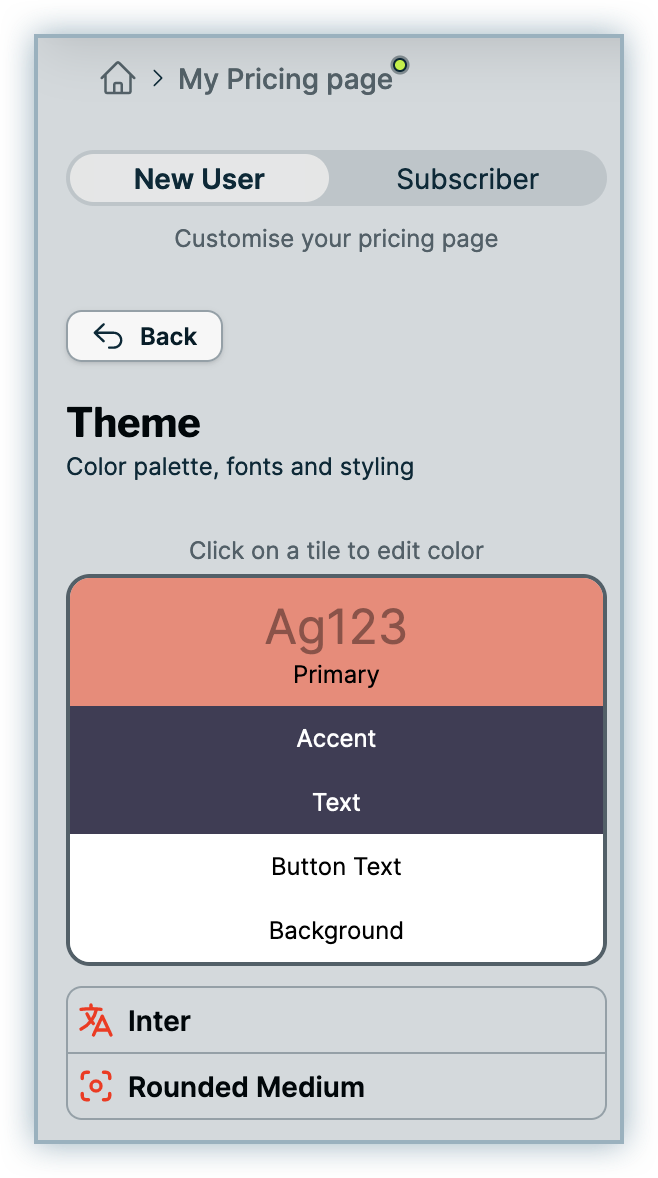The height and width of the screenshot is (1178, 658).
Task: Go to the home icon in breadcrumb
Action: click(x=118, y=78)
